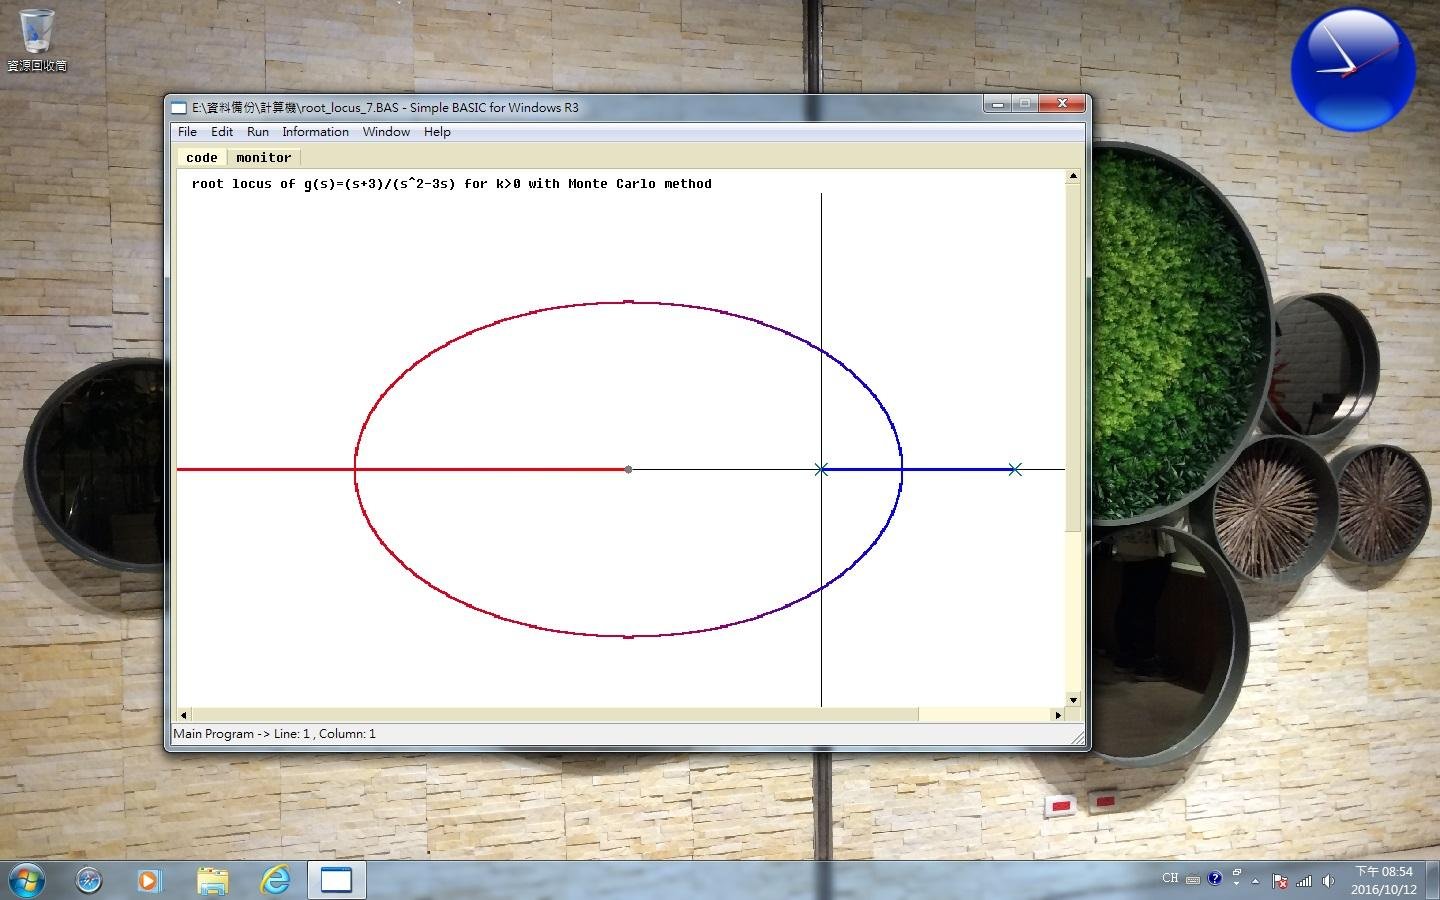Click the rightmost pole X marker
This screenshot has width=1440, height=900.
click(x=1015, y=469)
